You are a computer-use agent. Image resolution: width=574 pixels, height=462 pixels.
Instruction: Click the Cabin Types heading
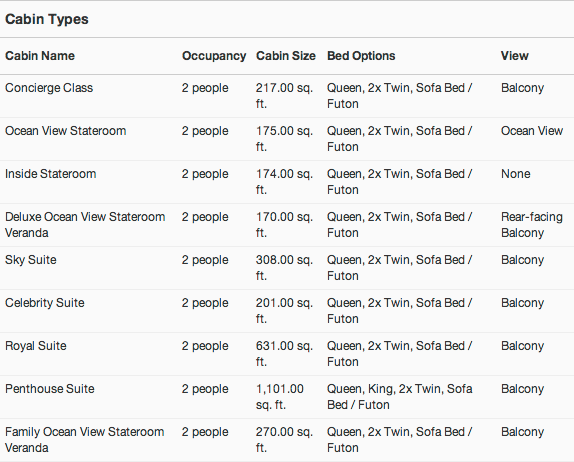[47, 19]
